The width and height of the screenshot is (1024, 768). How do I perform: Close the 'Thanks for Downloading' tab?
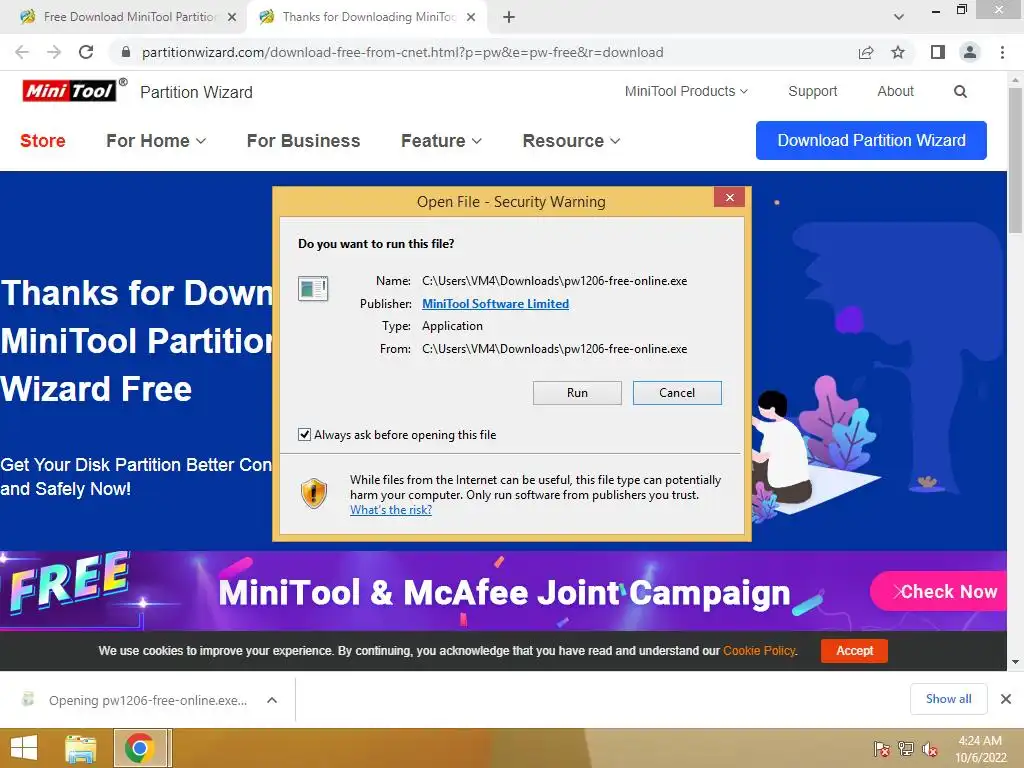[471, 17]
